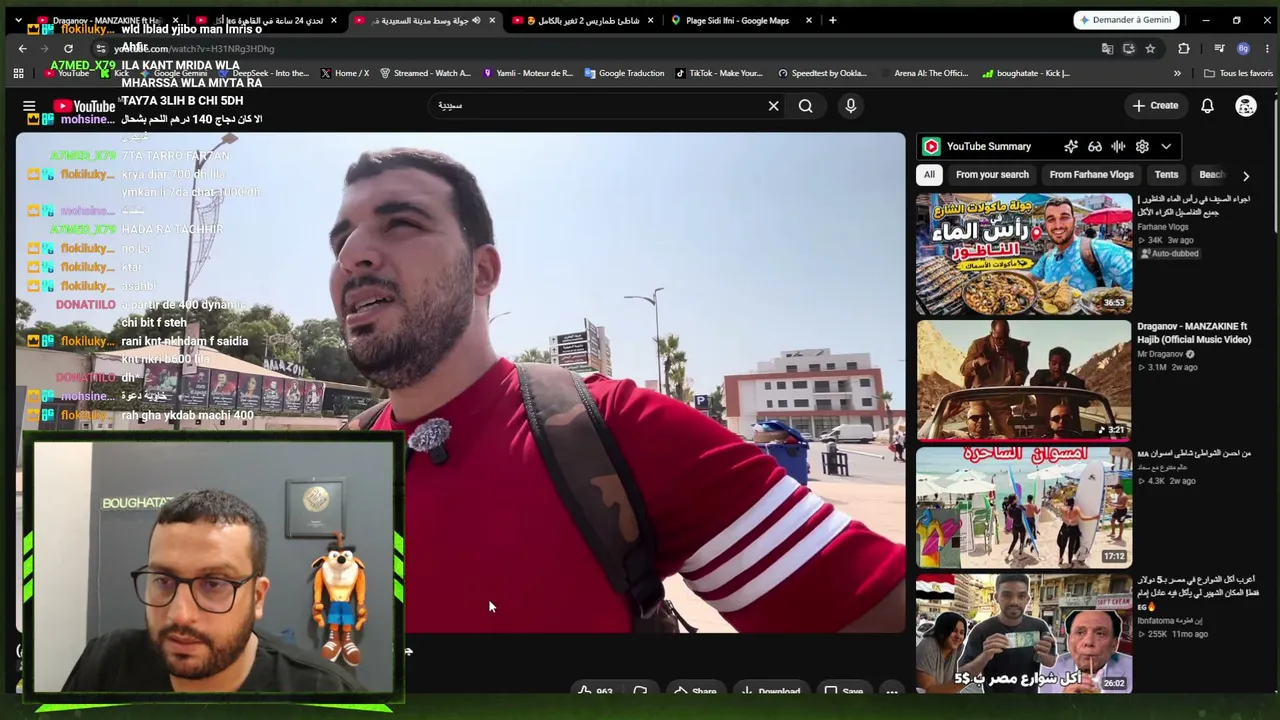Save the video to a playlist
The width and height of the screenshot is (1280, 720).
843,691
